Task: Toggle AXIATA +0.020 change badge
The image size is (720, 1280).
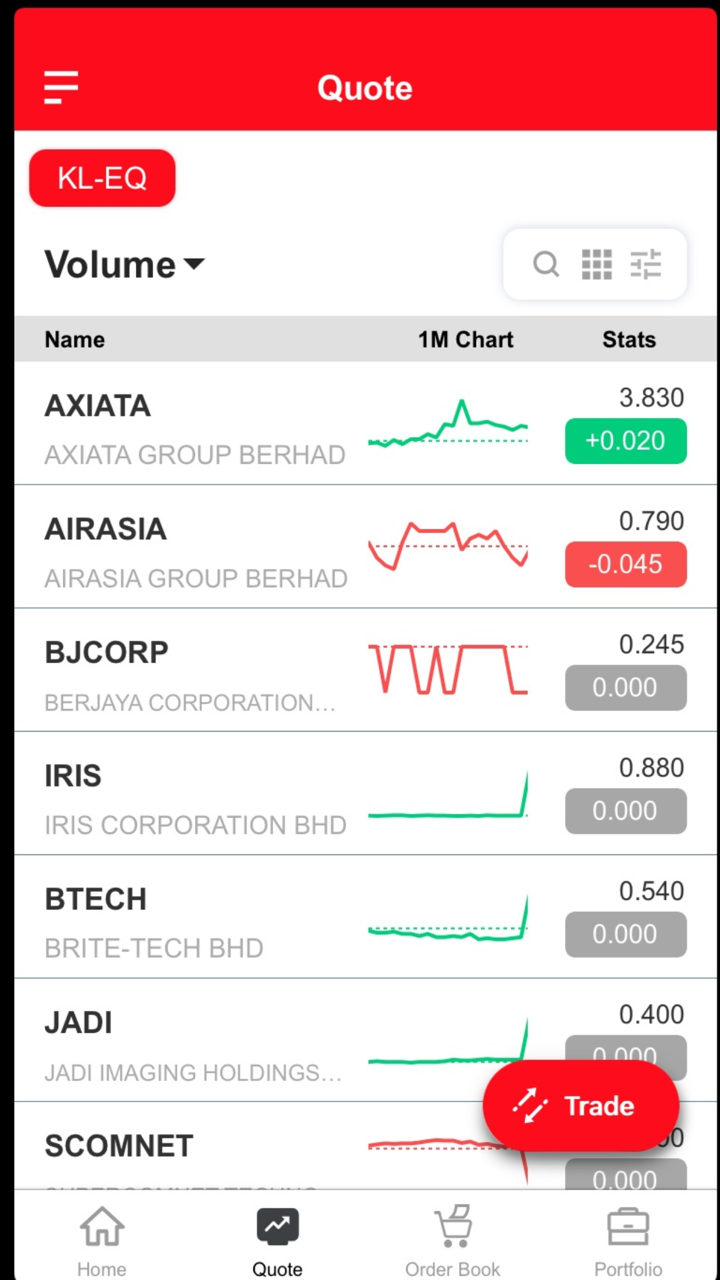Action: click(625, 441)
